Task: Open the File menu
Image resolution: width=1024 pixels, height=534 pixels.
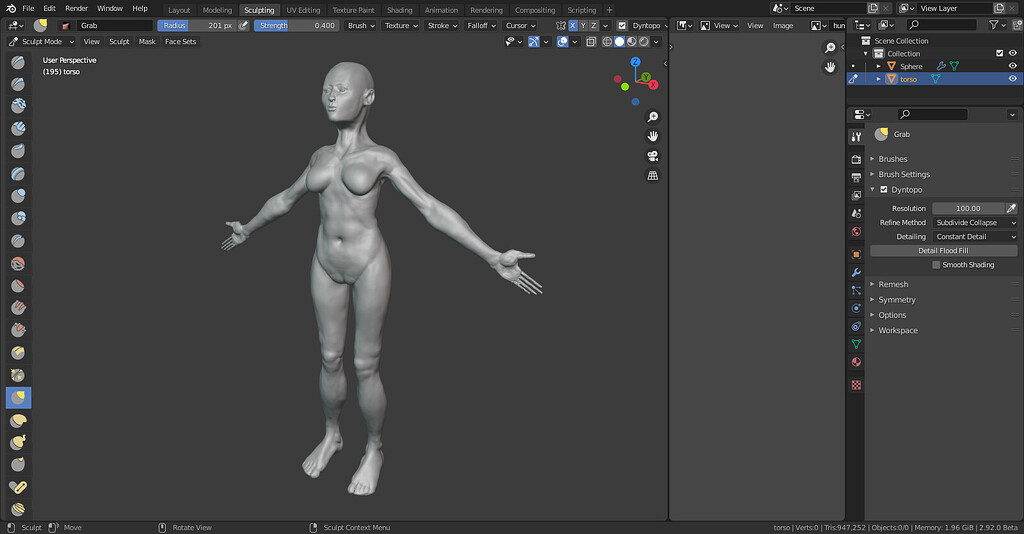Action: pos(28,8)
